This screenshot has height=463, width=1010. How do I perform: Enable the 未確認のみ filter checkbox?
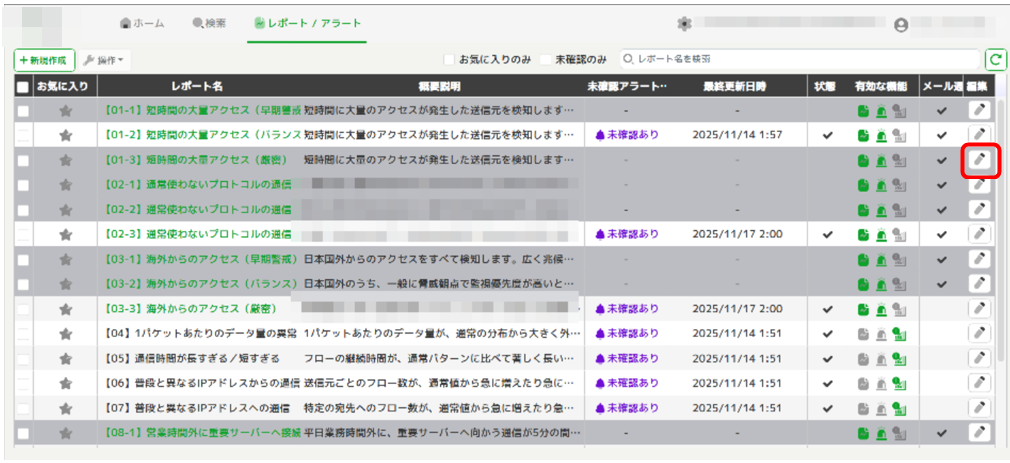(546, 60)
